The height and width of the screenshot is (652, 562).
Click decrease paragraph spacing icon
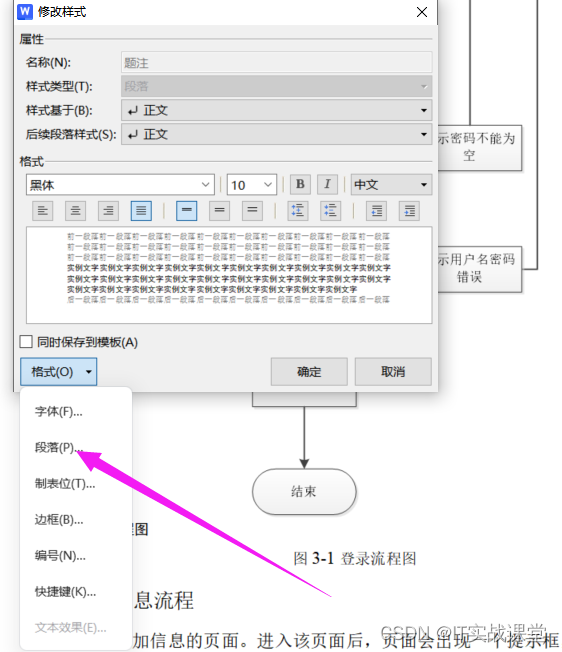[331, 211]
